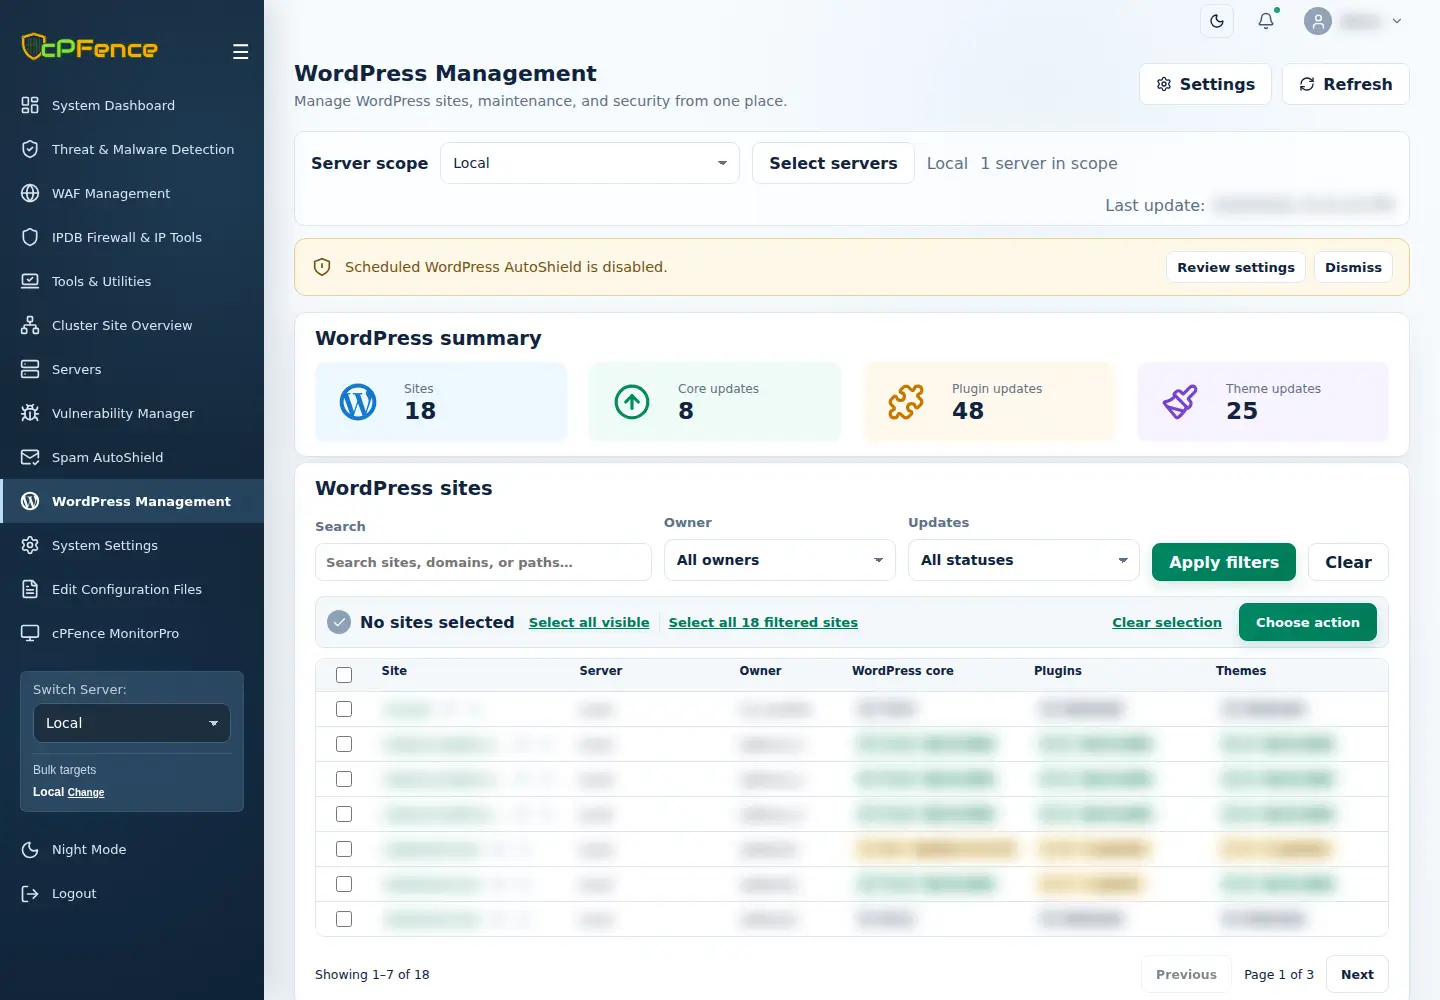This screenshot has height=1000, width=1440.
Task: Expand the user account menu chevron
Action: click(1397, 21)
